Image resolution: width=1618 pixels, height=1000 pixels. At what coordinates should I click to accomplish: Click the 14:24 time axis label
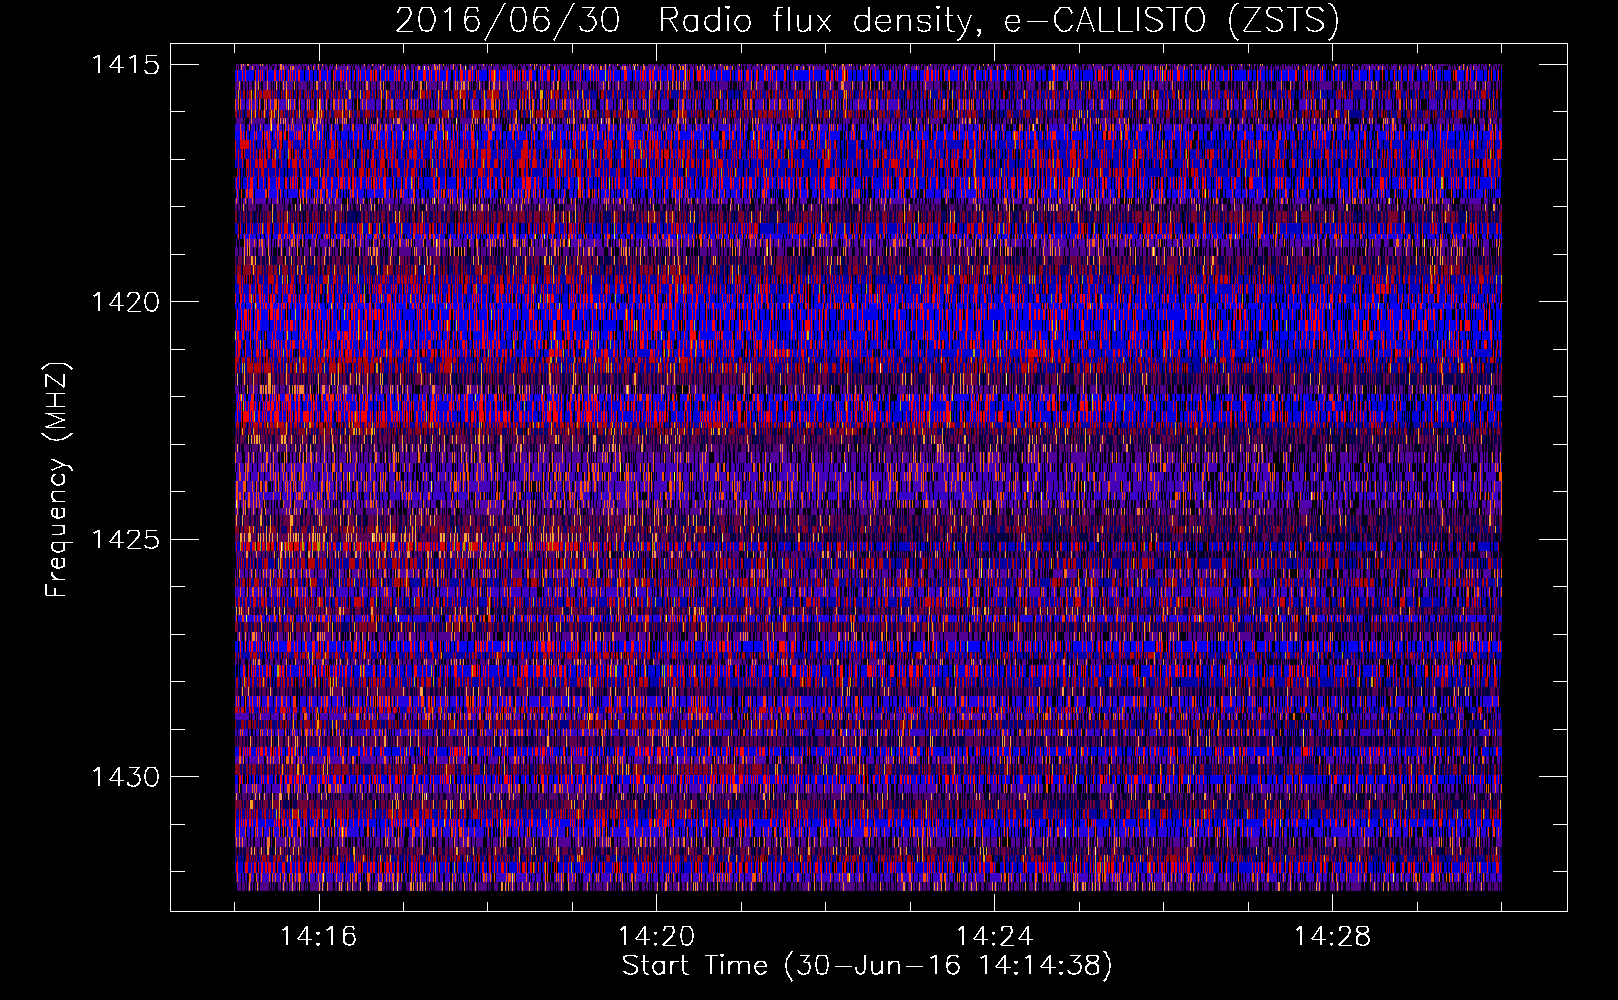click(x=994, y=937)
